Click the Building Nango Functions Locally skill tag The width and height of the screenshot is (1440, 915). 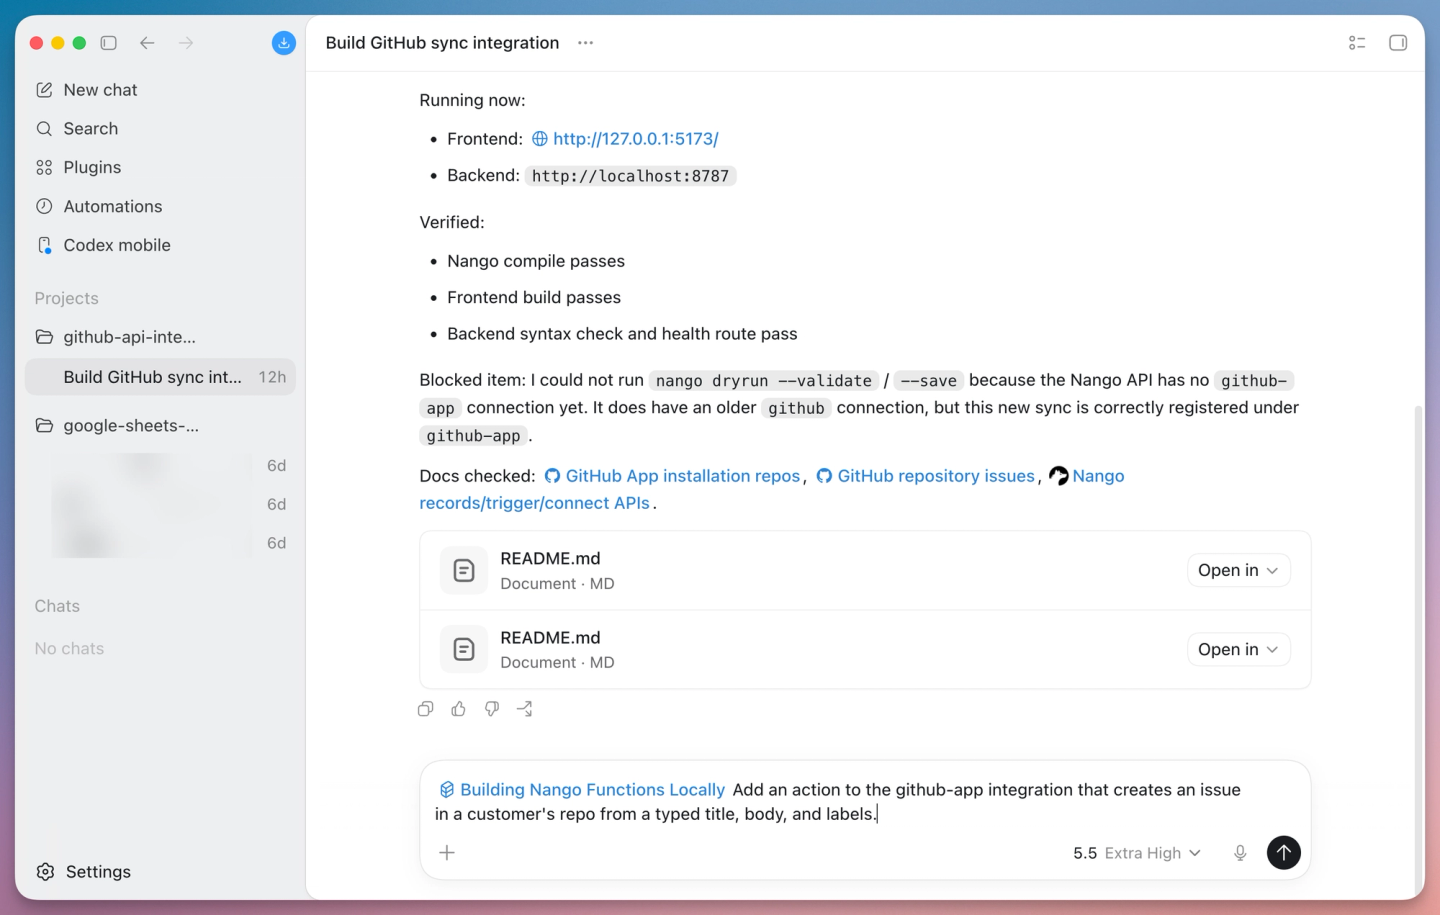[582, 790]
